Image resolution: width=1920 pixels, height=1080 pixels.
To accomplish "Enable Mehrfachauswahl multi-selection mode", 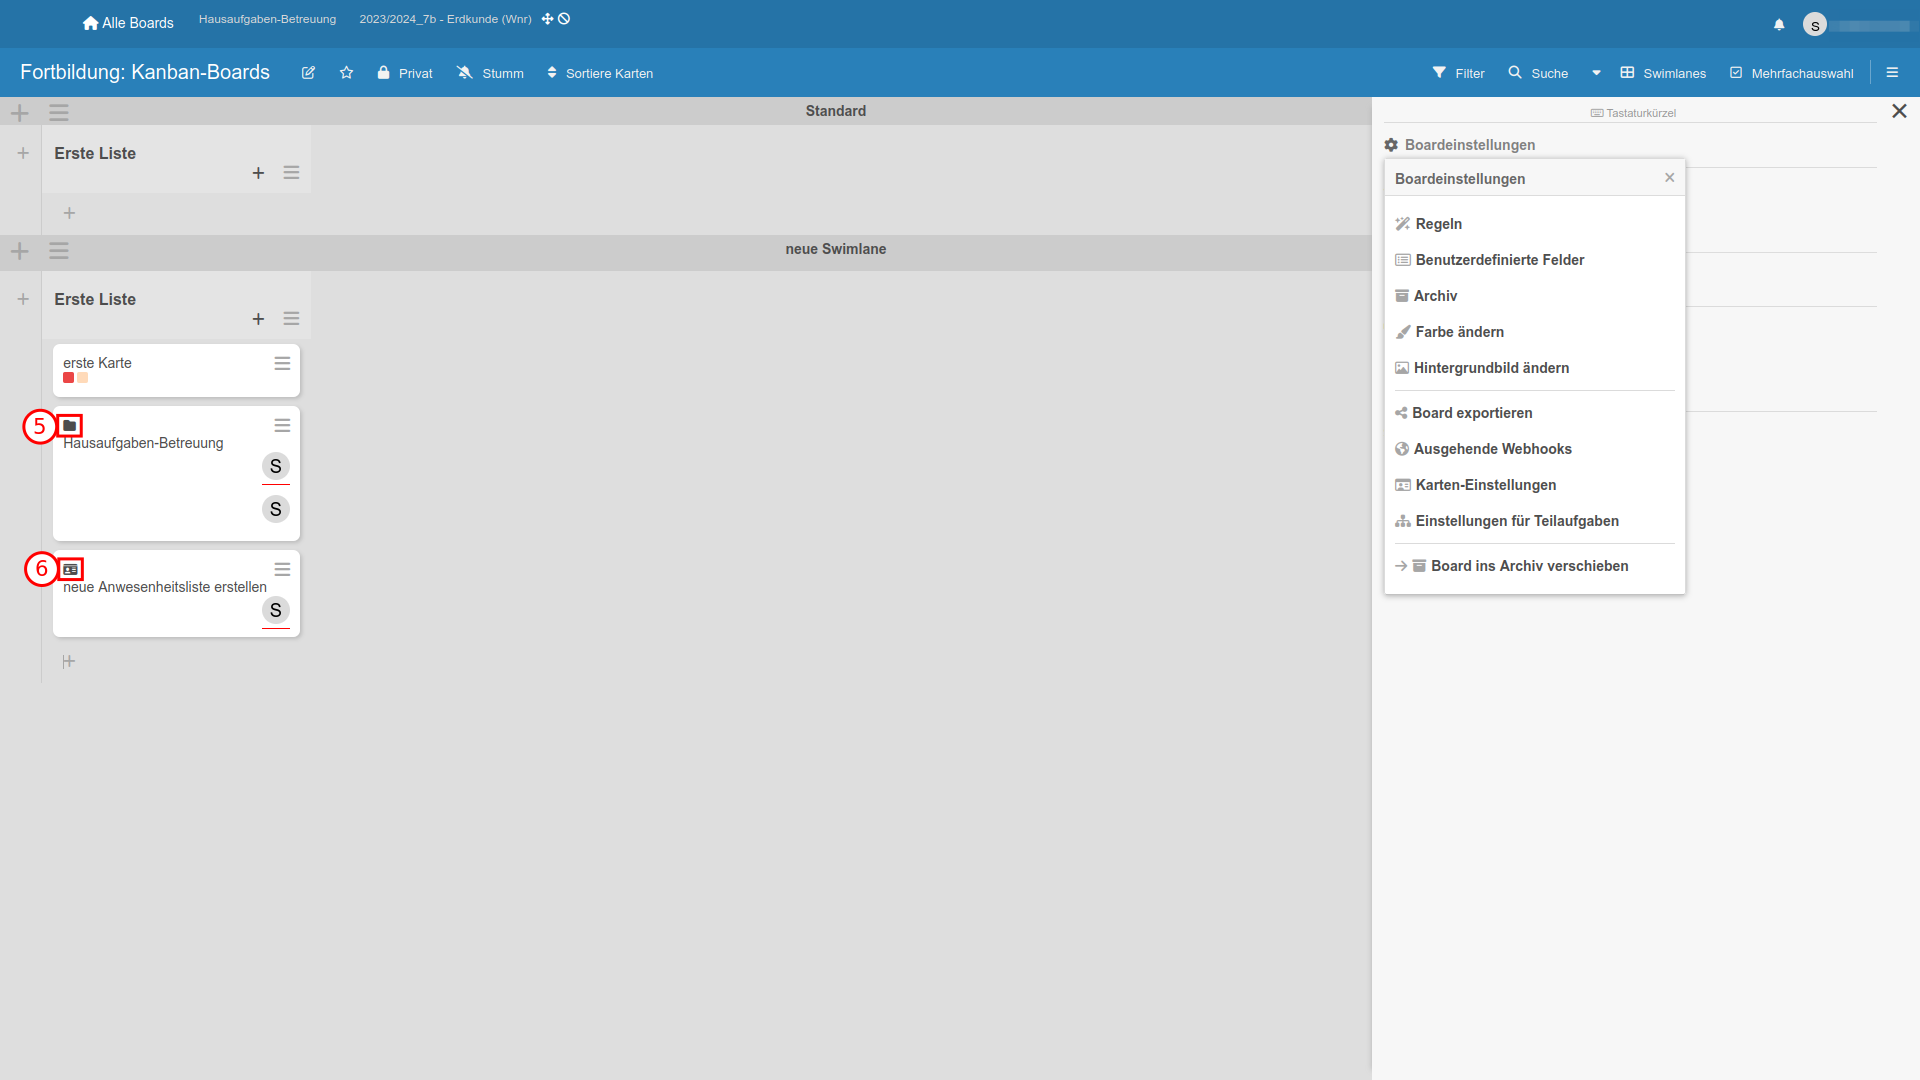I will click(x=1791, y=73).
